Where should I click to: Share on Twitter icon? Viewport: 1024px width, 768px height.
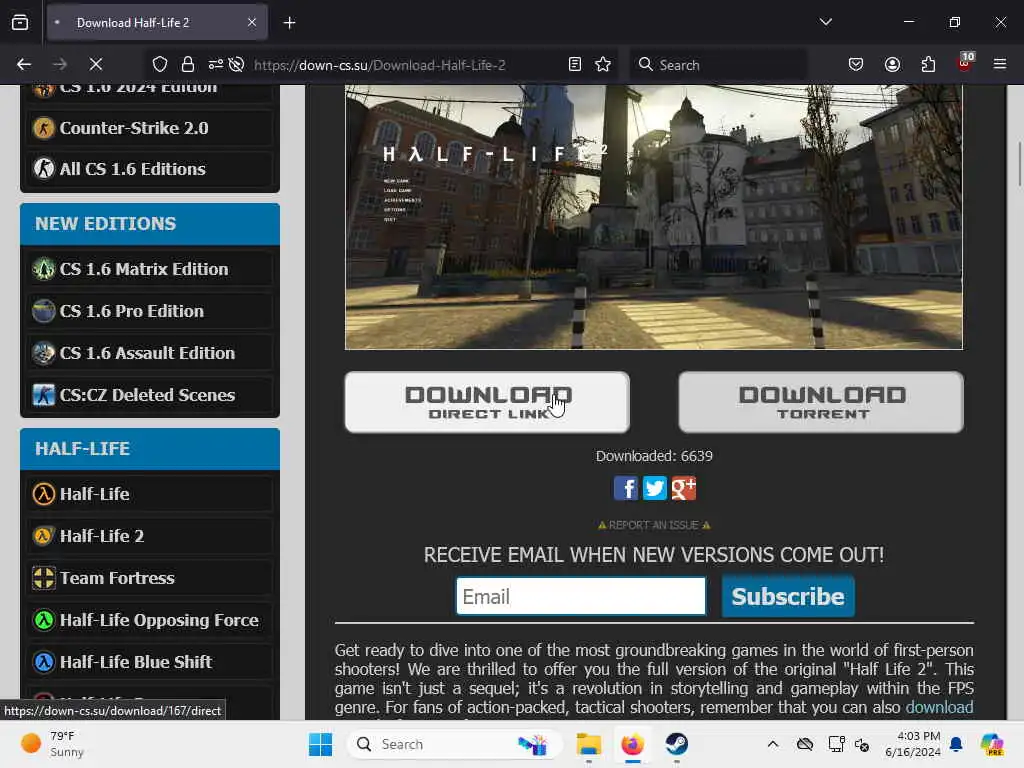coord(654,488)
